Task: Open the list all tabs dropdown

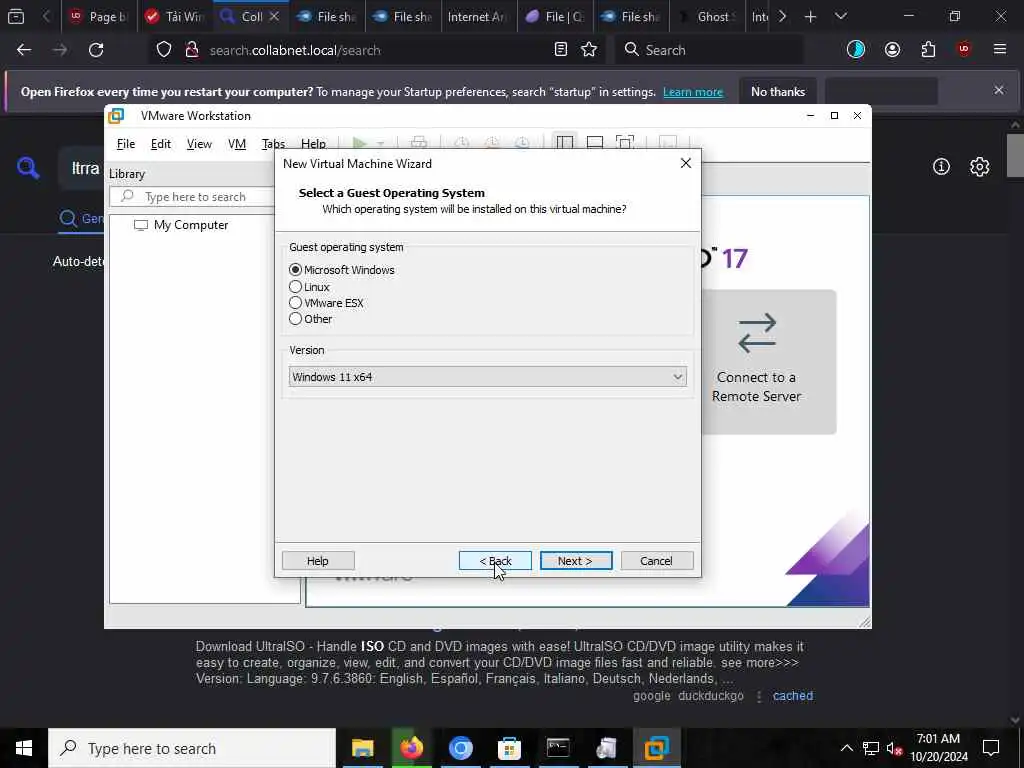Action: pyautogui.click(x=840, y=16)
